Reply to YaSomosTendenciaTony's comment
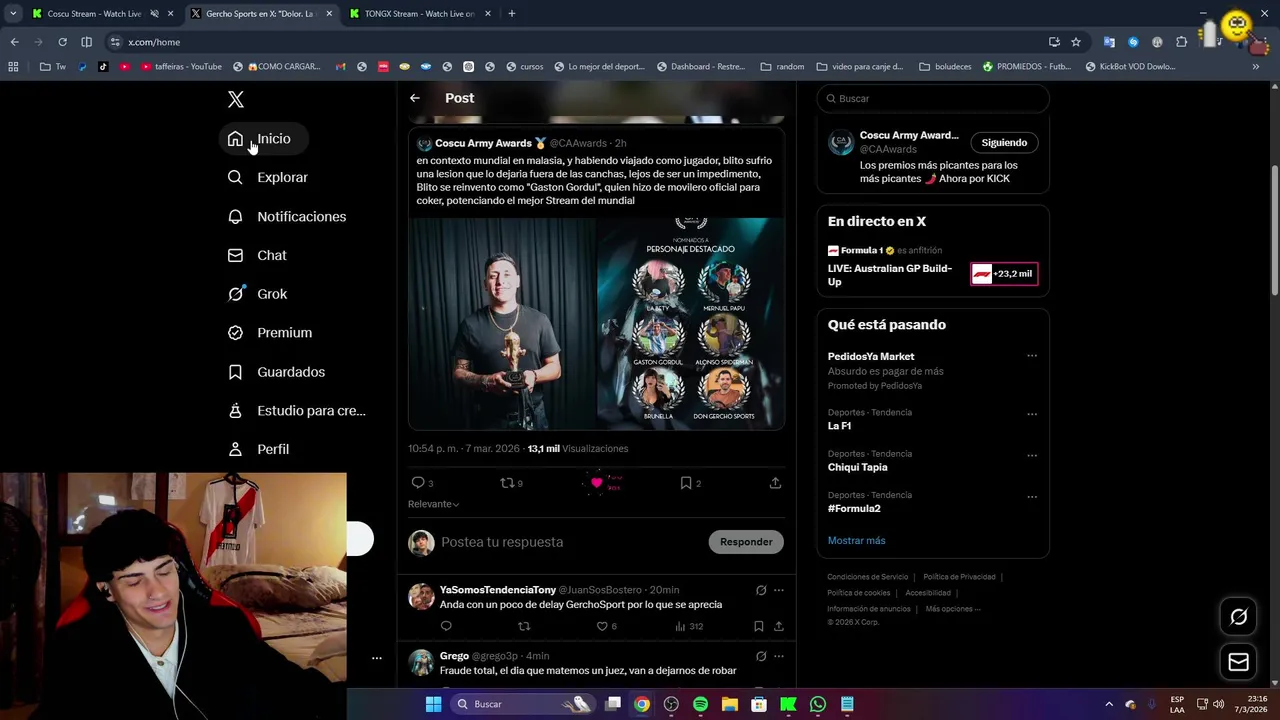Screen dimensions: 1280x720 click(x=446, y=626)
